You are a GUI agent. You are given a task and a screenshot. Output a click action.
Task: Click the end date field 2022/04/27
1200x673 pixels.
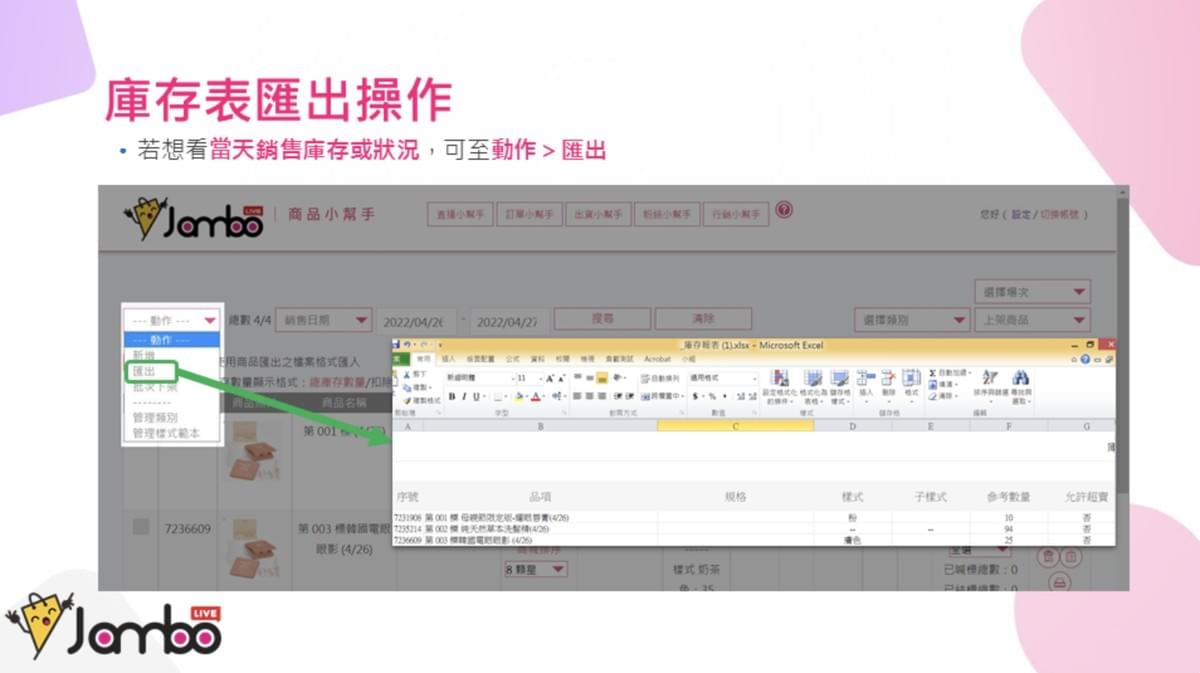click(x=510, y=321)
